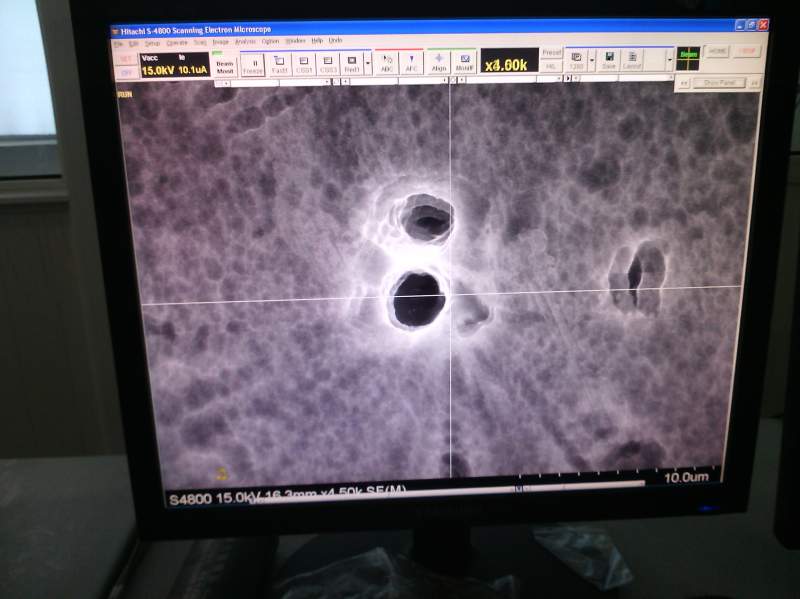The image size is (800, 599).
Task: Open the Scan menu
Action: click(200, 43)
